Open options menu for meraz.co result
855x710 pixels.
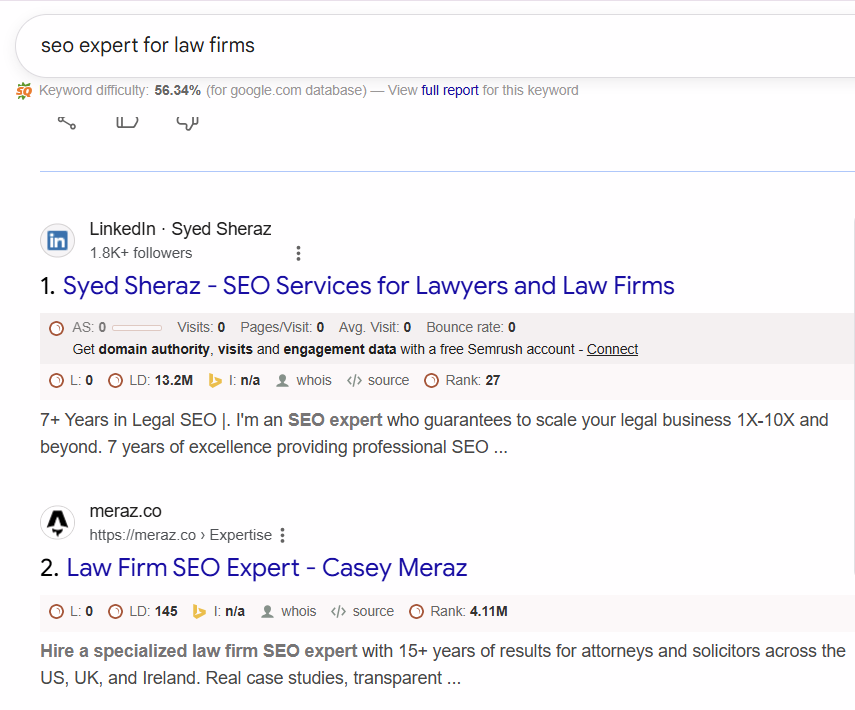(282, 535)
